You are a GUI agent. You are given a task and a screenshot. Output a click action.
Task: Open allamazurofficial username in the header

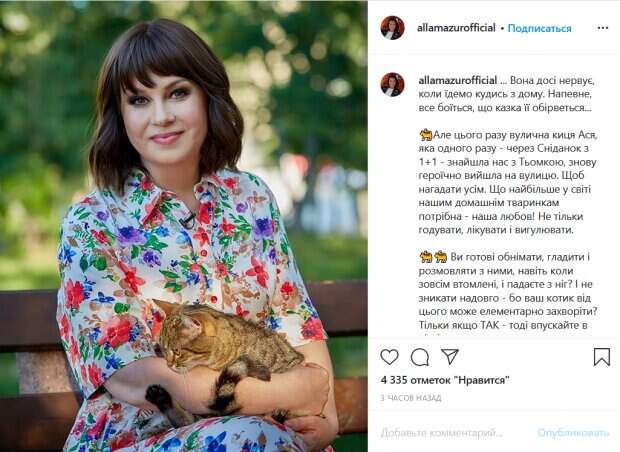tap(456, 28)
